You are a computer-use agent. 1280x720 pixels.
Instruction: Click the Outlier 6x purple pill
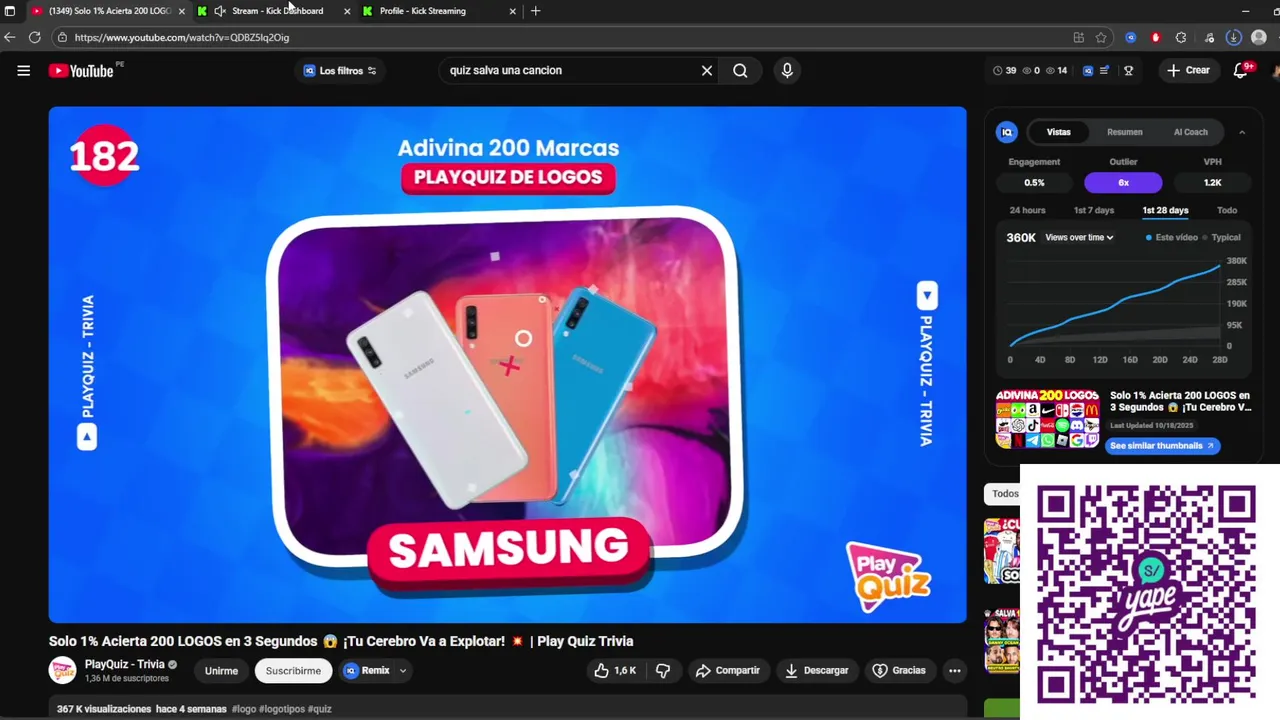coord(1123,183)
